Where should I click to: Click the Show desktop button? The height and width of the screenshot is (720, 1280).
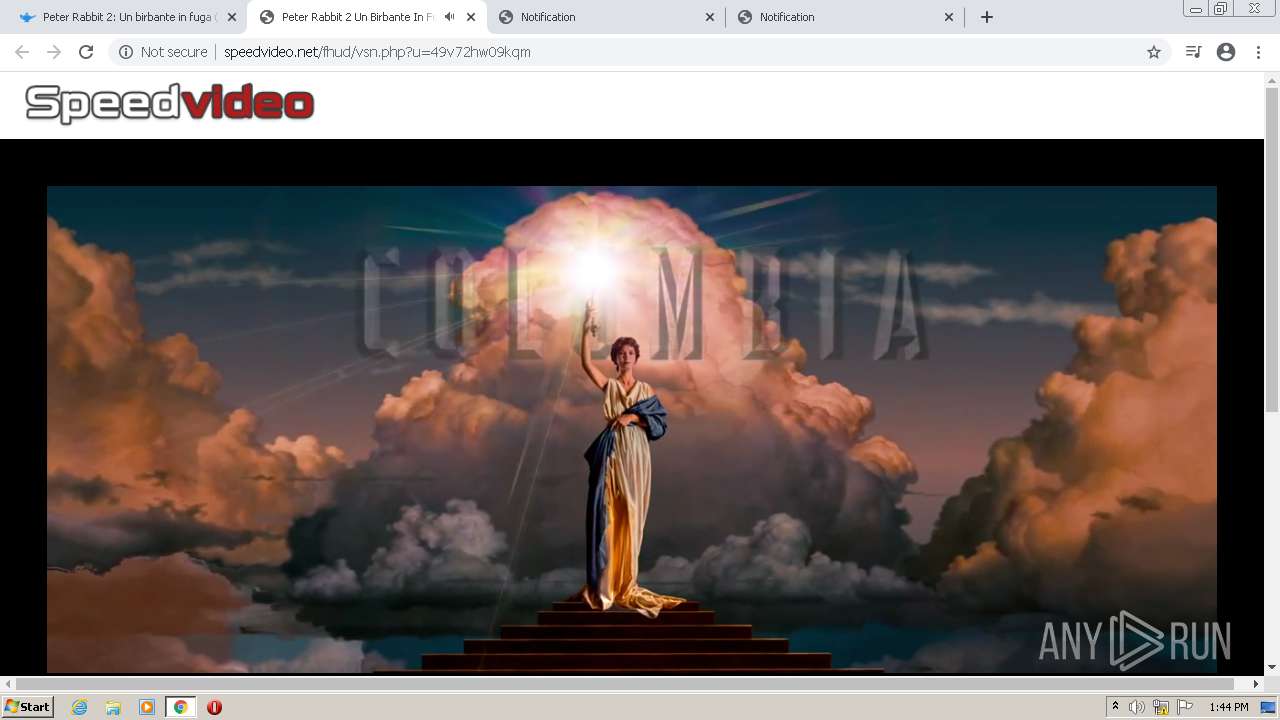pyautogui.click(x=1269, y=707)
